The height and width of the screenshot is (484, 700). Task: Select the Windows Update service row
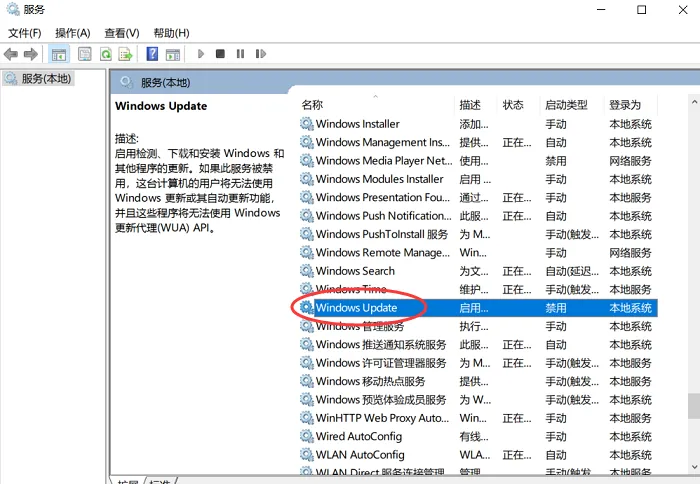coord(478,308)
